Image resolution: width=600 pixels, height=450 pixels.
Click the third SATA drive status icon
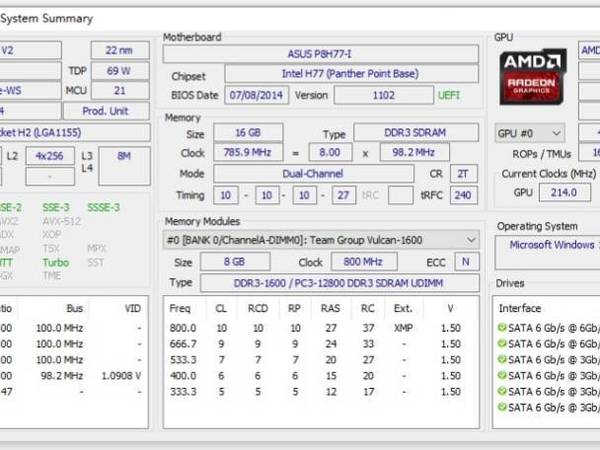501,359
